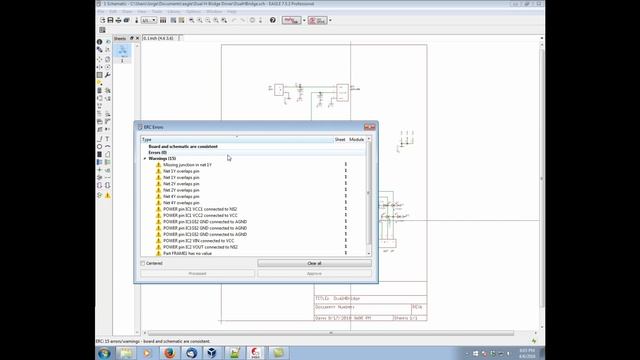Sort by the Sheet column header
The image size is (640, 360).
[340, 140]
